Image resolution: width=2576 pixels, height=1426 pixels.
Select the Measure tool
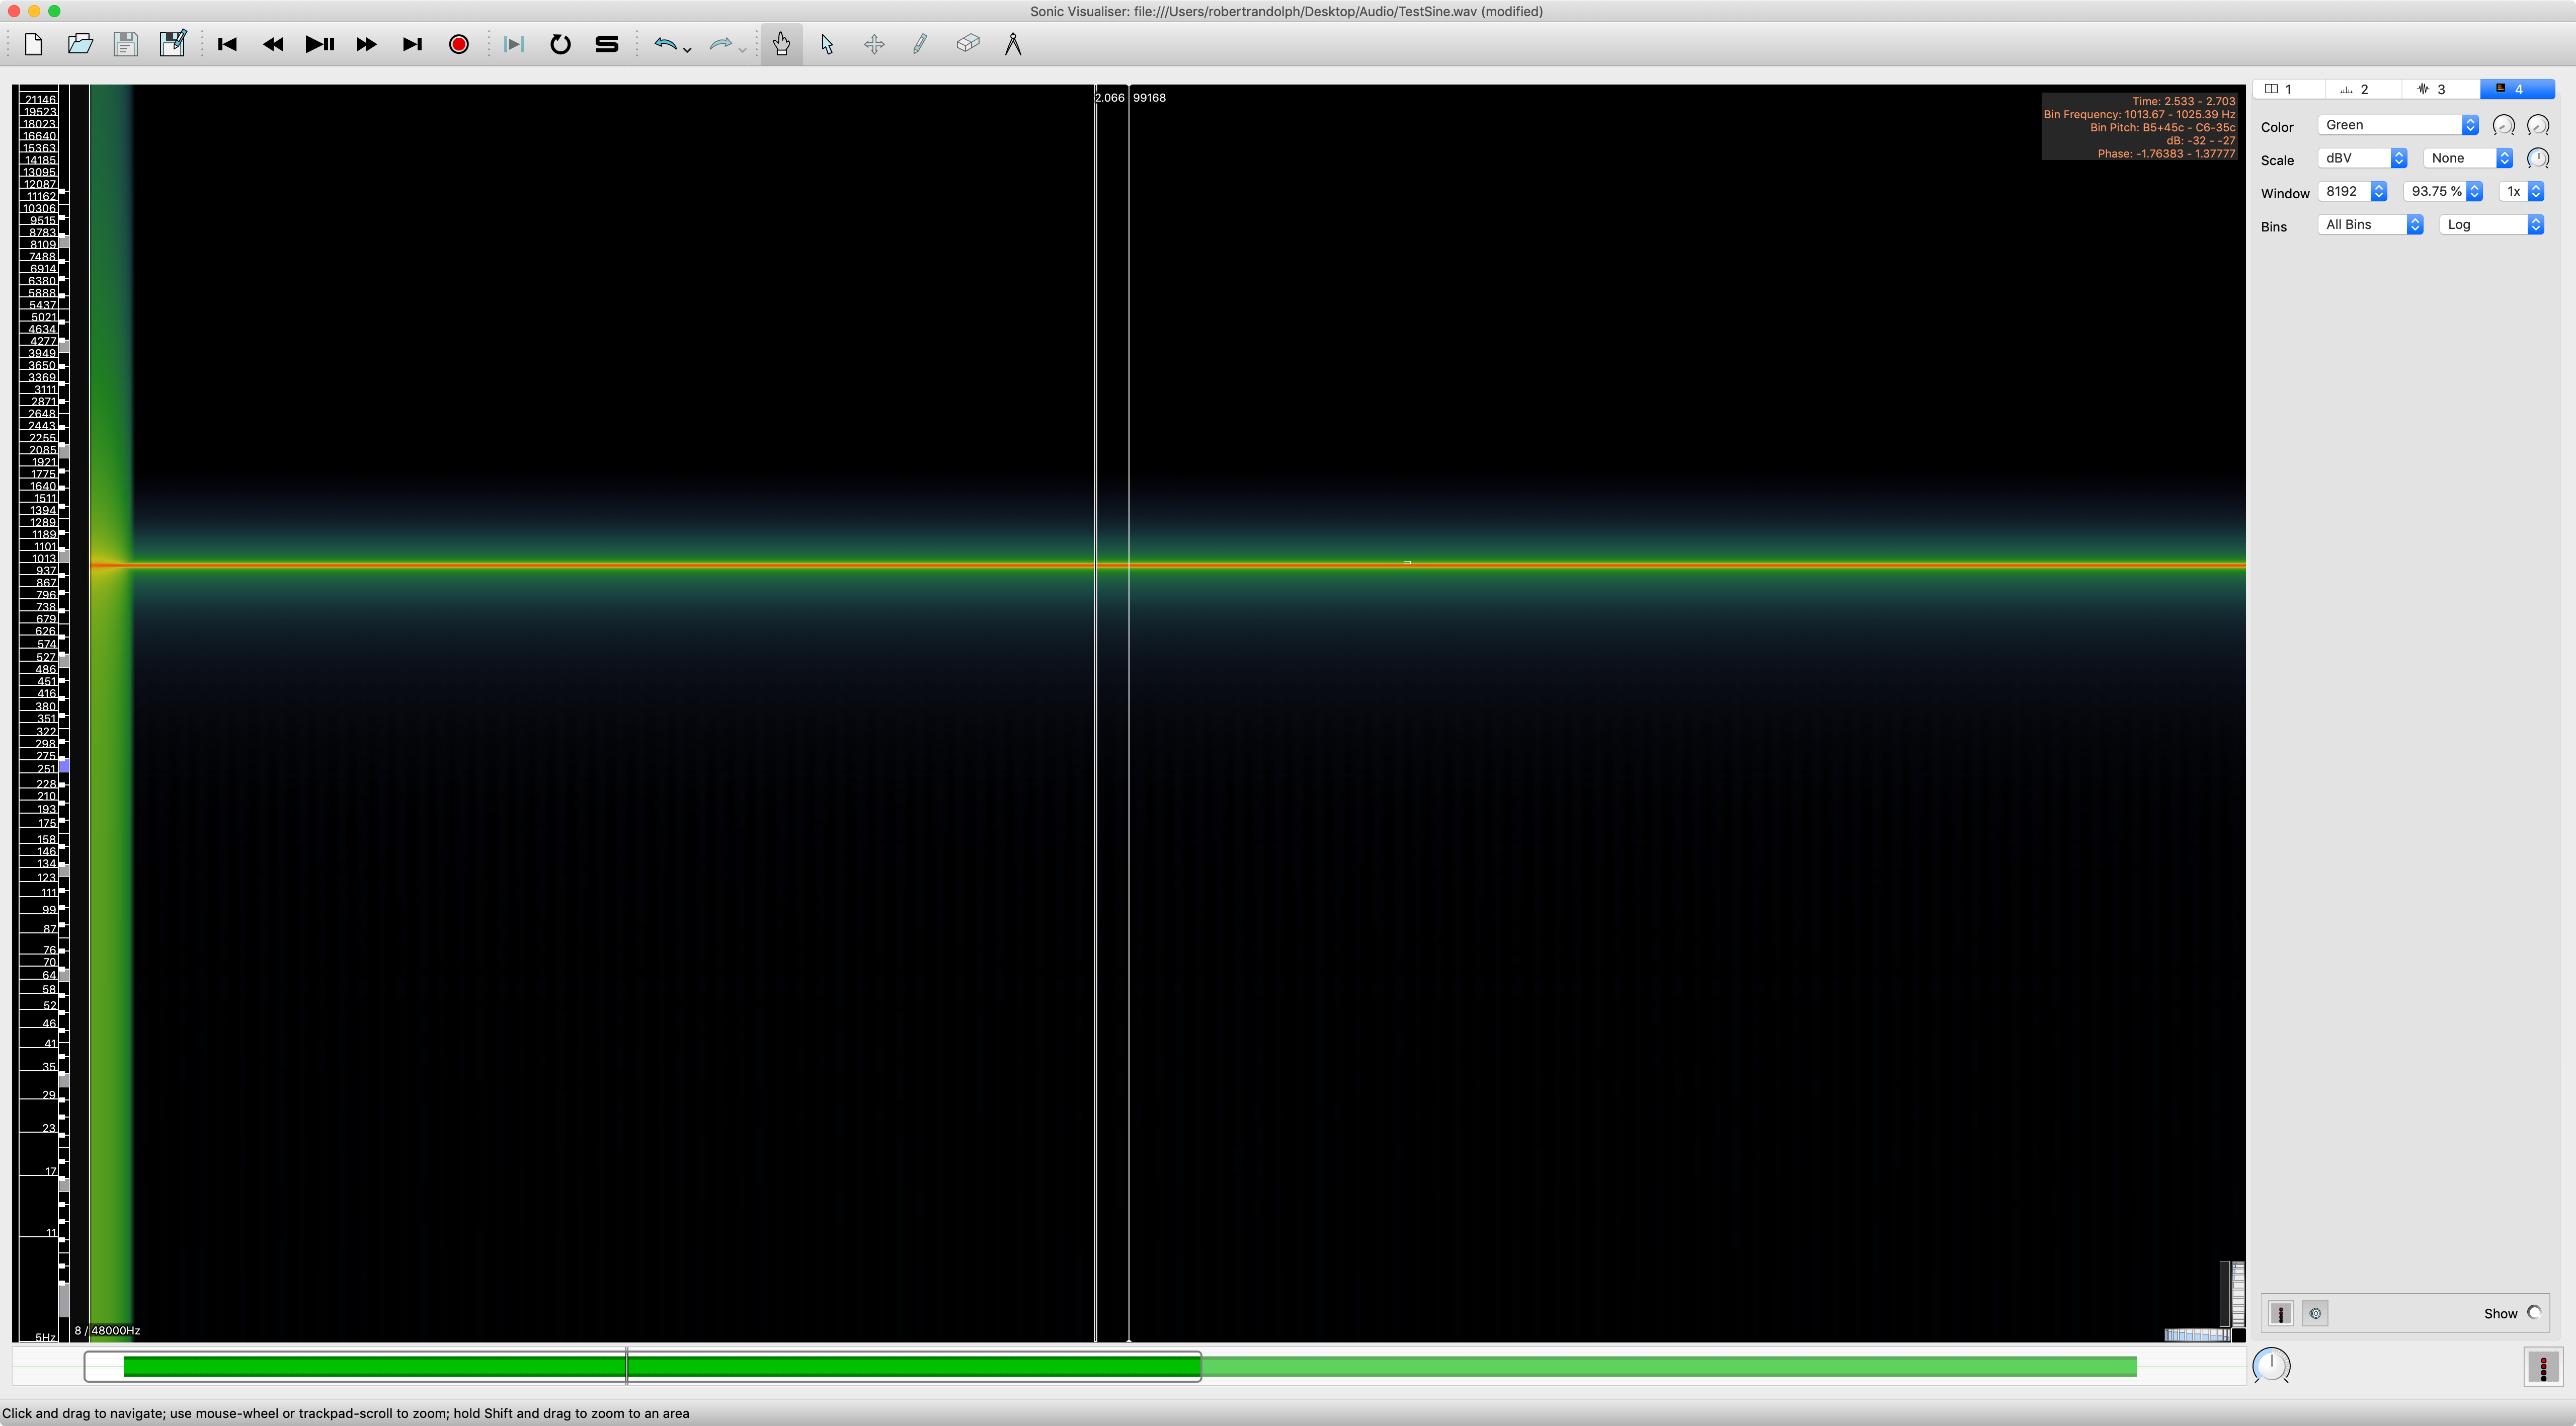(x=1013, y=45)
